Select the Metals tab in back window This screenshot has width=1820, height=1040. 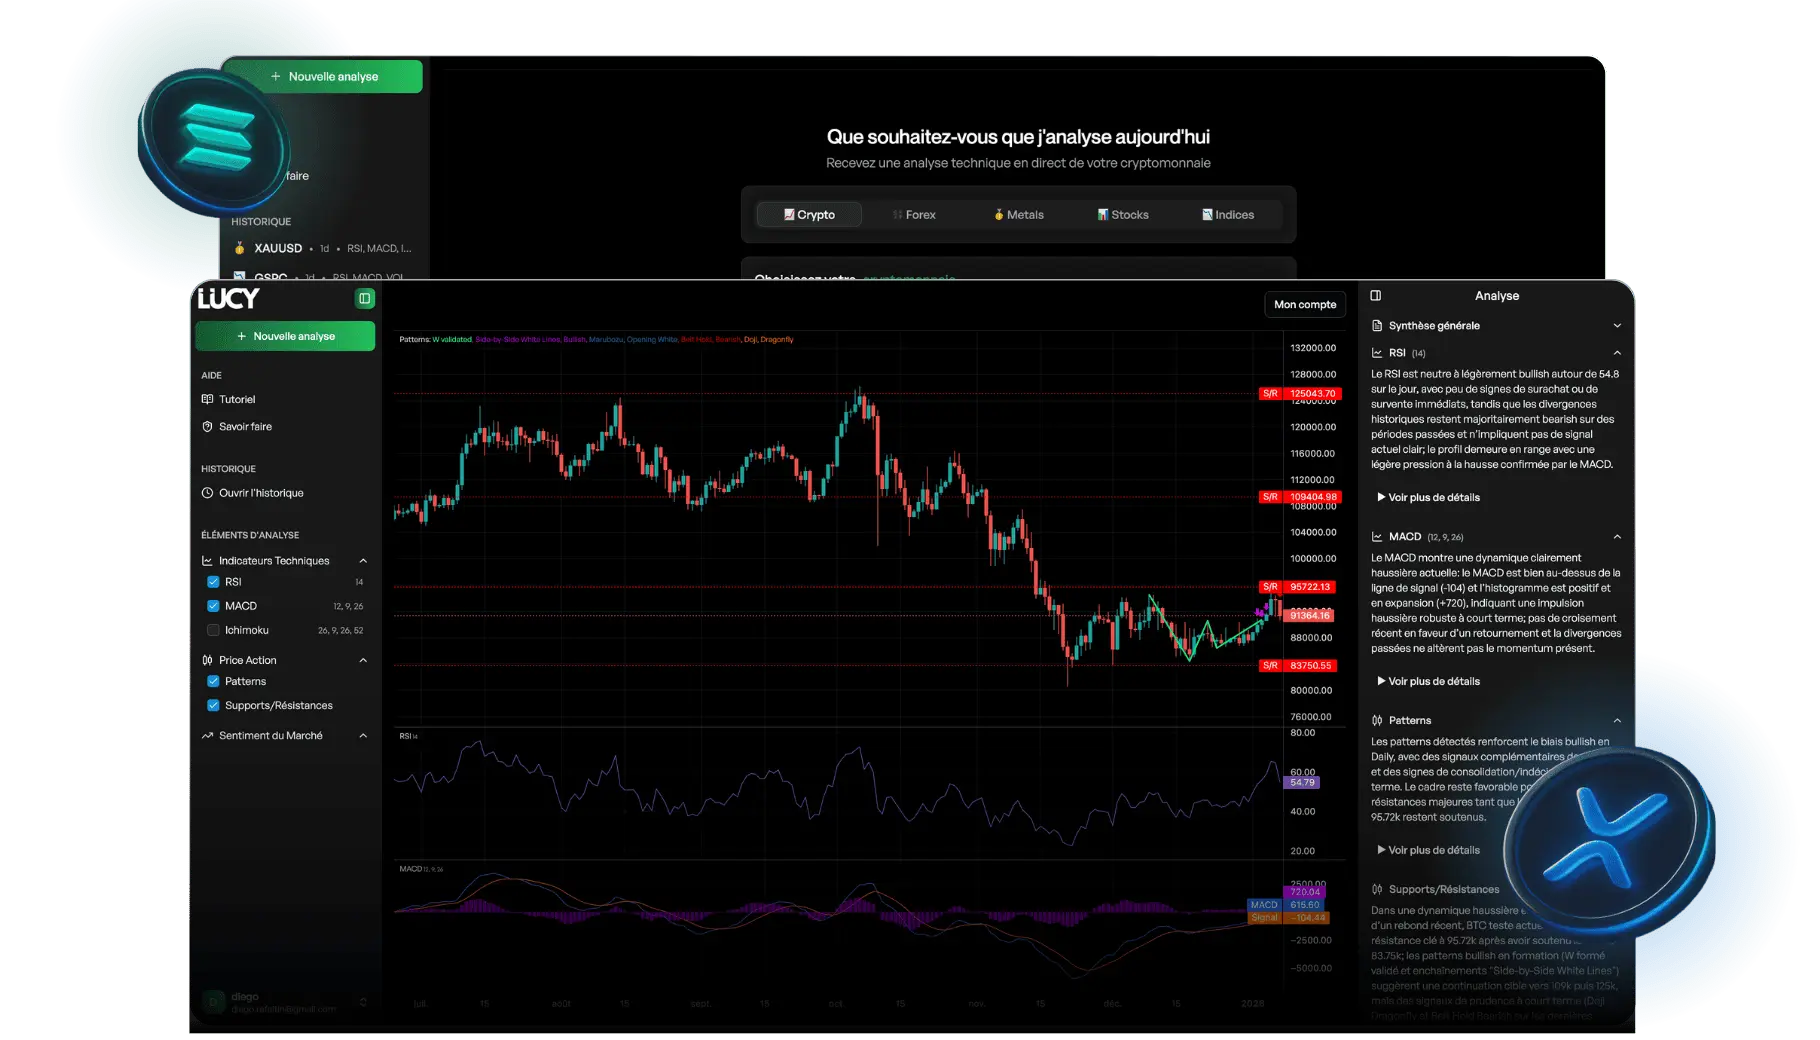tap(1019, 215)
